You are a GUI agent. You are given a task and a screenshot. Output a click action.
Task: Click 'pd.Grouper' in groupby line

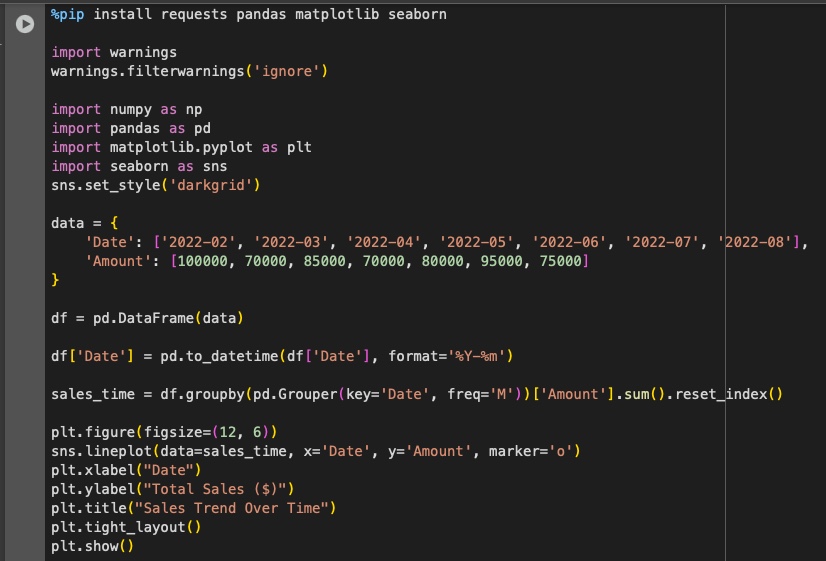click(x=295, y=394)
